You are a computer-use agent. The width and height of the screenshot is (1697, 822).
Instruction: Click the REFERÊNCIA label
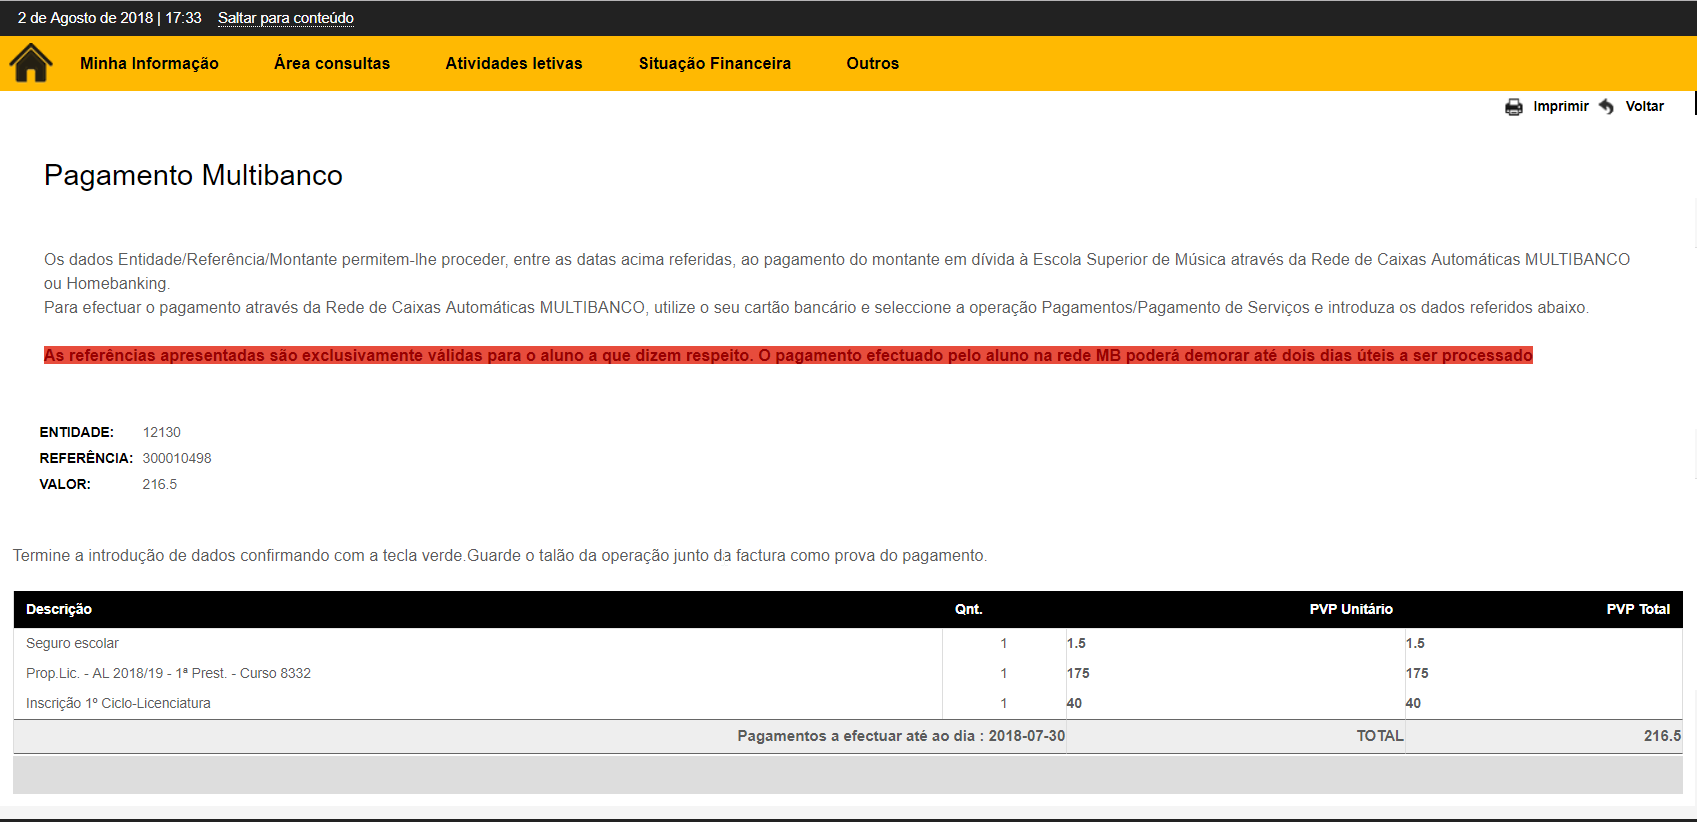(86, 458)
